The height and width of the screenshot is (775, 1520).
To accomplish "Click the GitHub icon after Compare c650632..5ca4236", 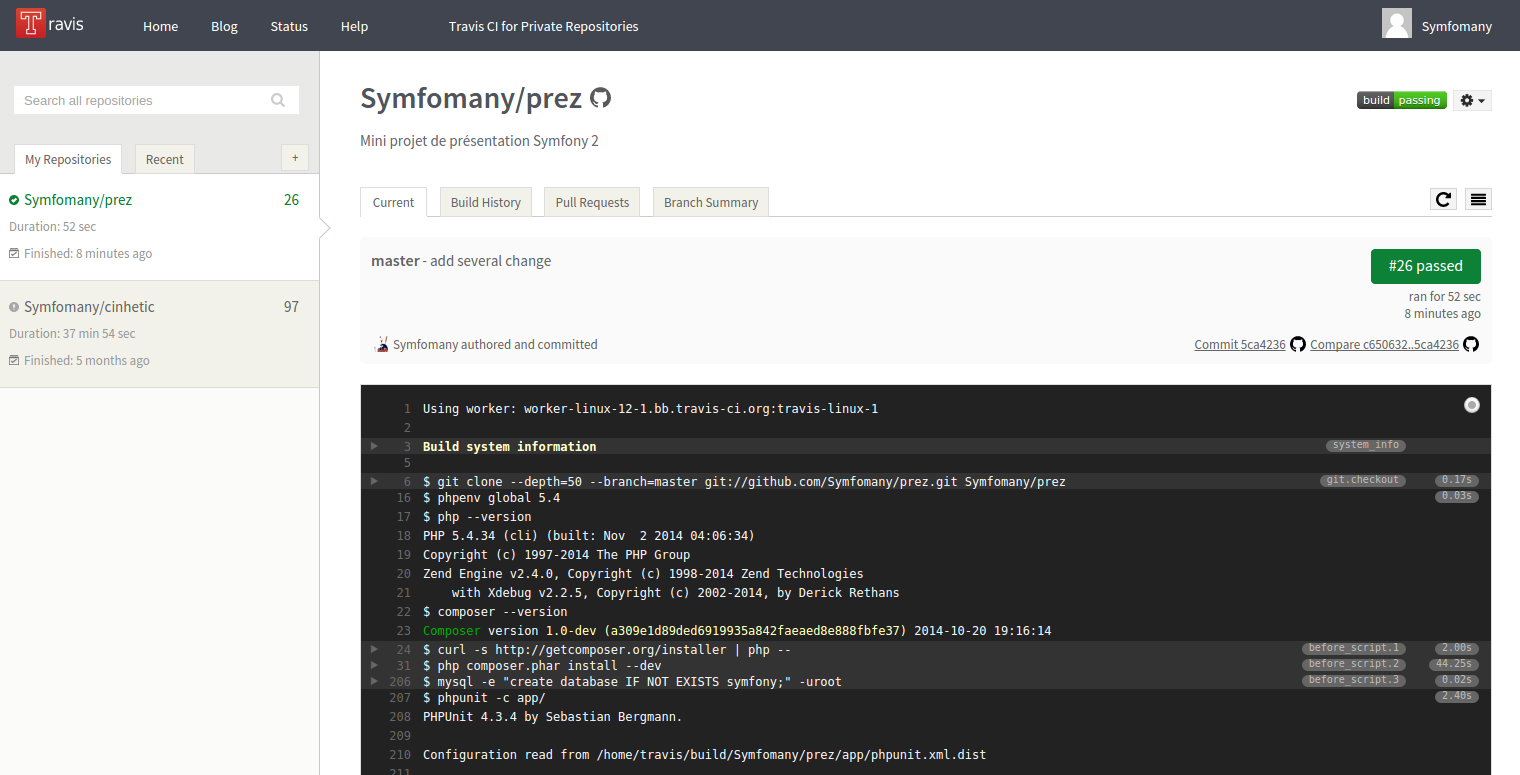I will (x=1471, y=344).
